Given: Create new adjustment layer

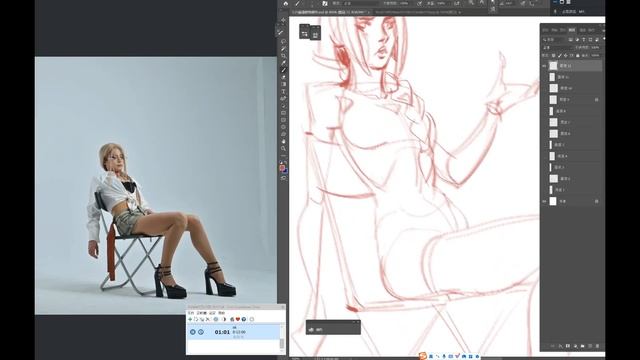Looking at the screenshot, I should [575, 346].
